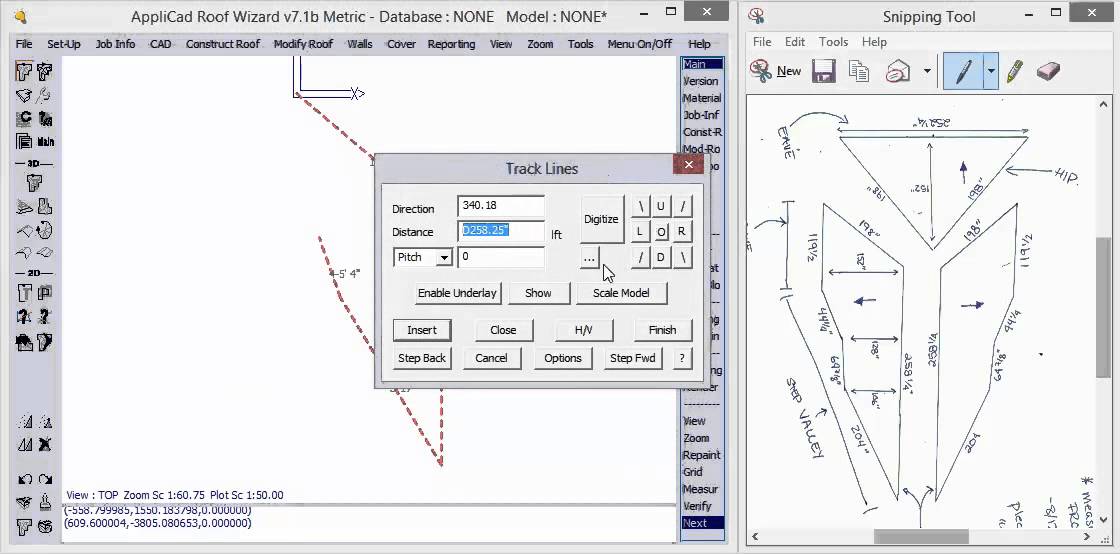The image size is (1120, 554).
Task: Open the Tools menu in Snipping Tool
Action: (834, 42)
